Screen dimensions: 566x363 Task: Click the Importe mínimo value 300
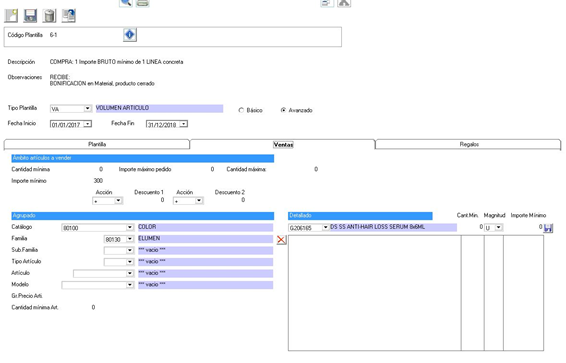pyautogui.click(x=98, y=181)
